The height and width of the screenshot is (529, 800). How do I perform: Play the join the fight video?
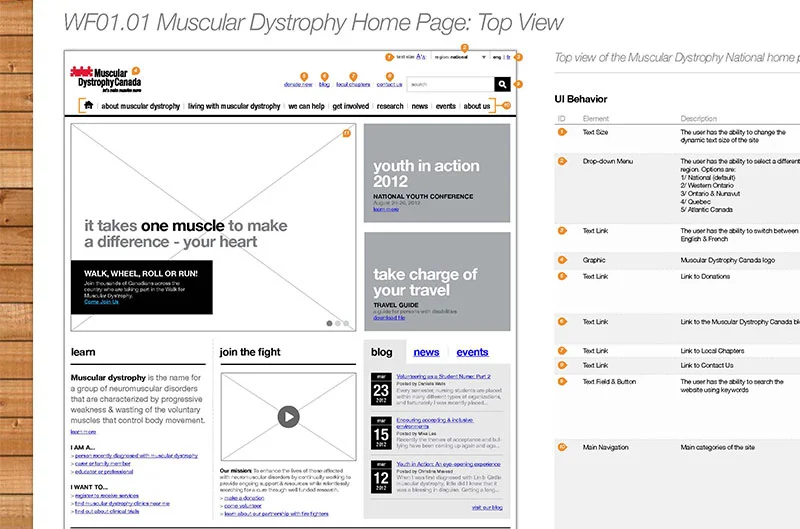pyautogui.click(x=288, y=417)
